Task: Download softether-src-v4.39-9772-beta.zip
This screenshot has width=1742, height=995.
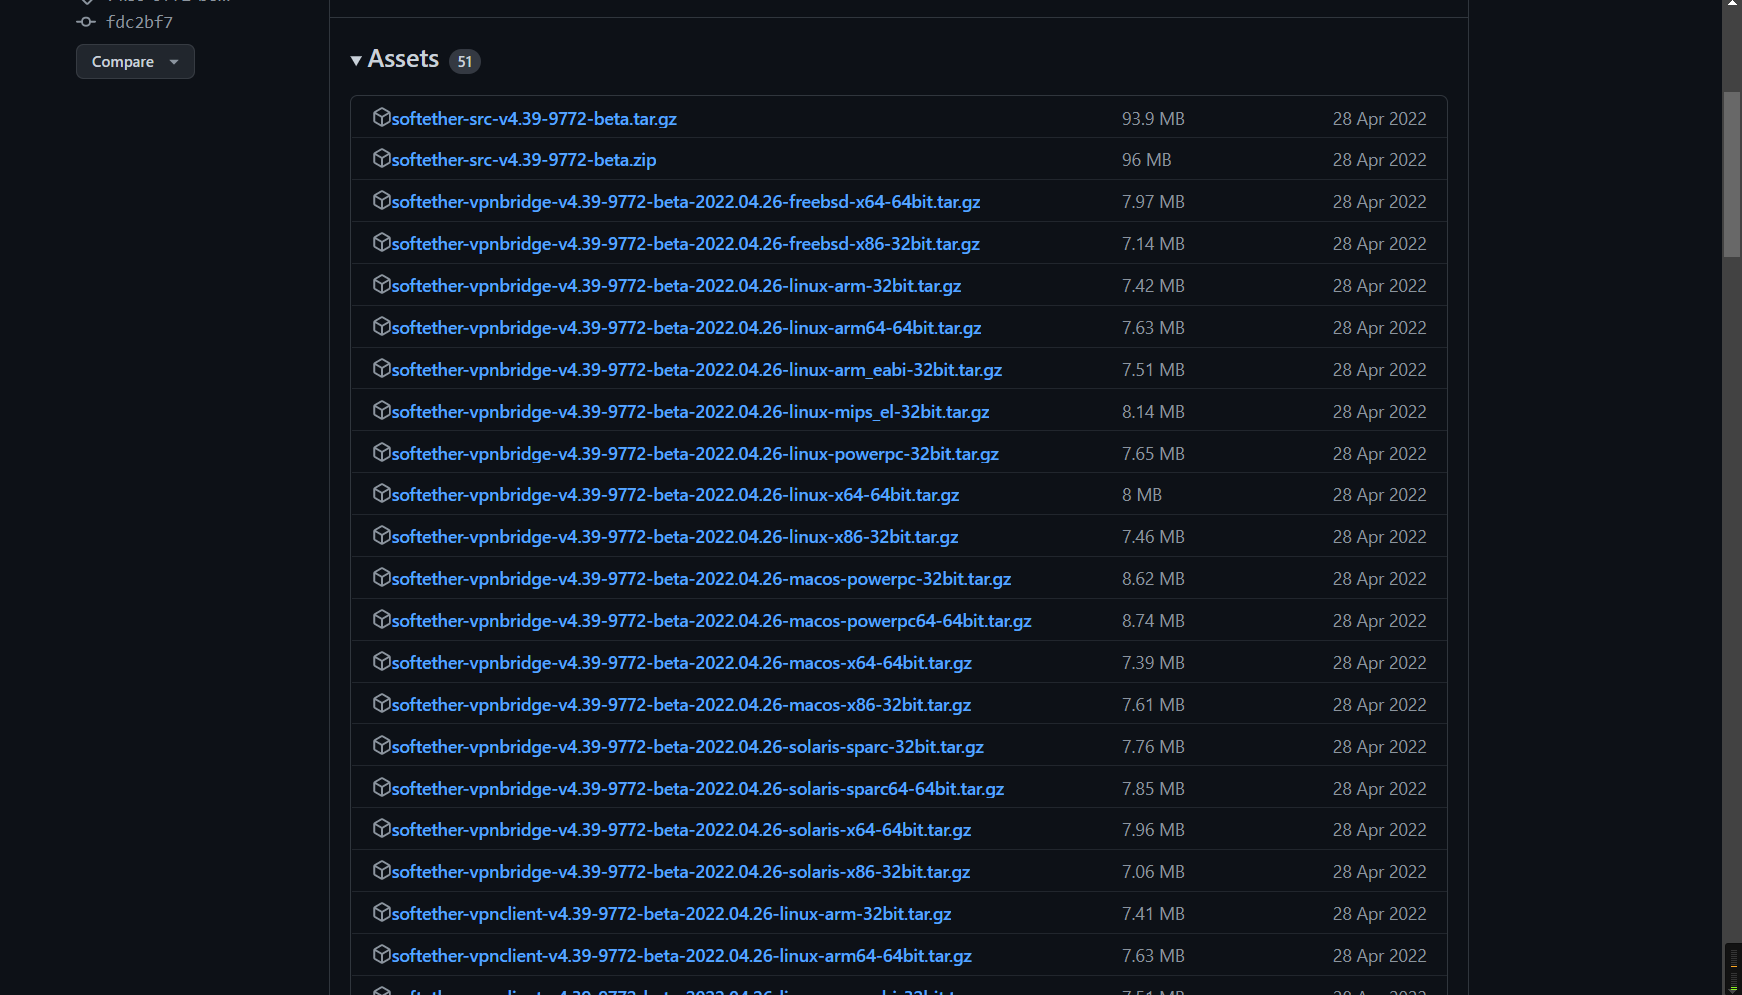Action: tap(524, 158)
